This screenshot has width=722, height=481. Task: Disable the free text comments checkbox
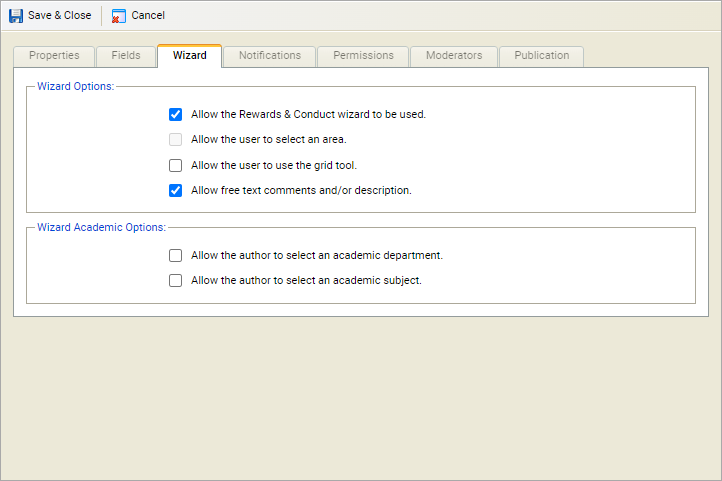(176, 191)
